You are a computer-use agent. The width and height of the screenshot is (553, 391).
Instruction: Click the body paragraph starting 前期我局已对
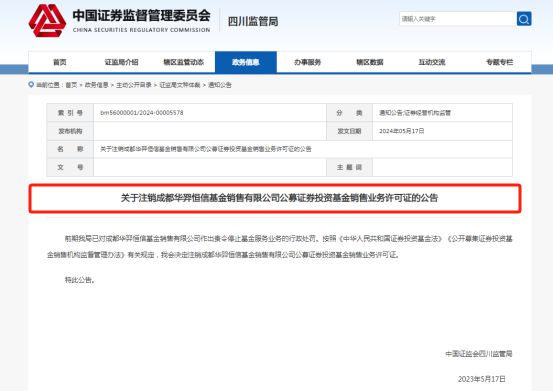click(280, 246)
